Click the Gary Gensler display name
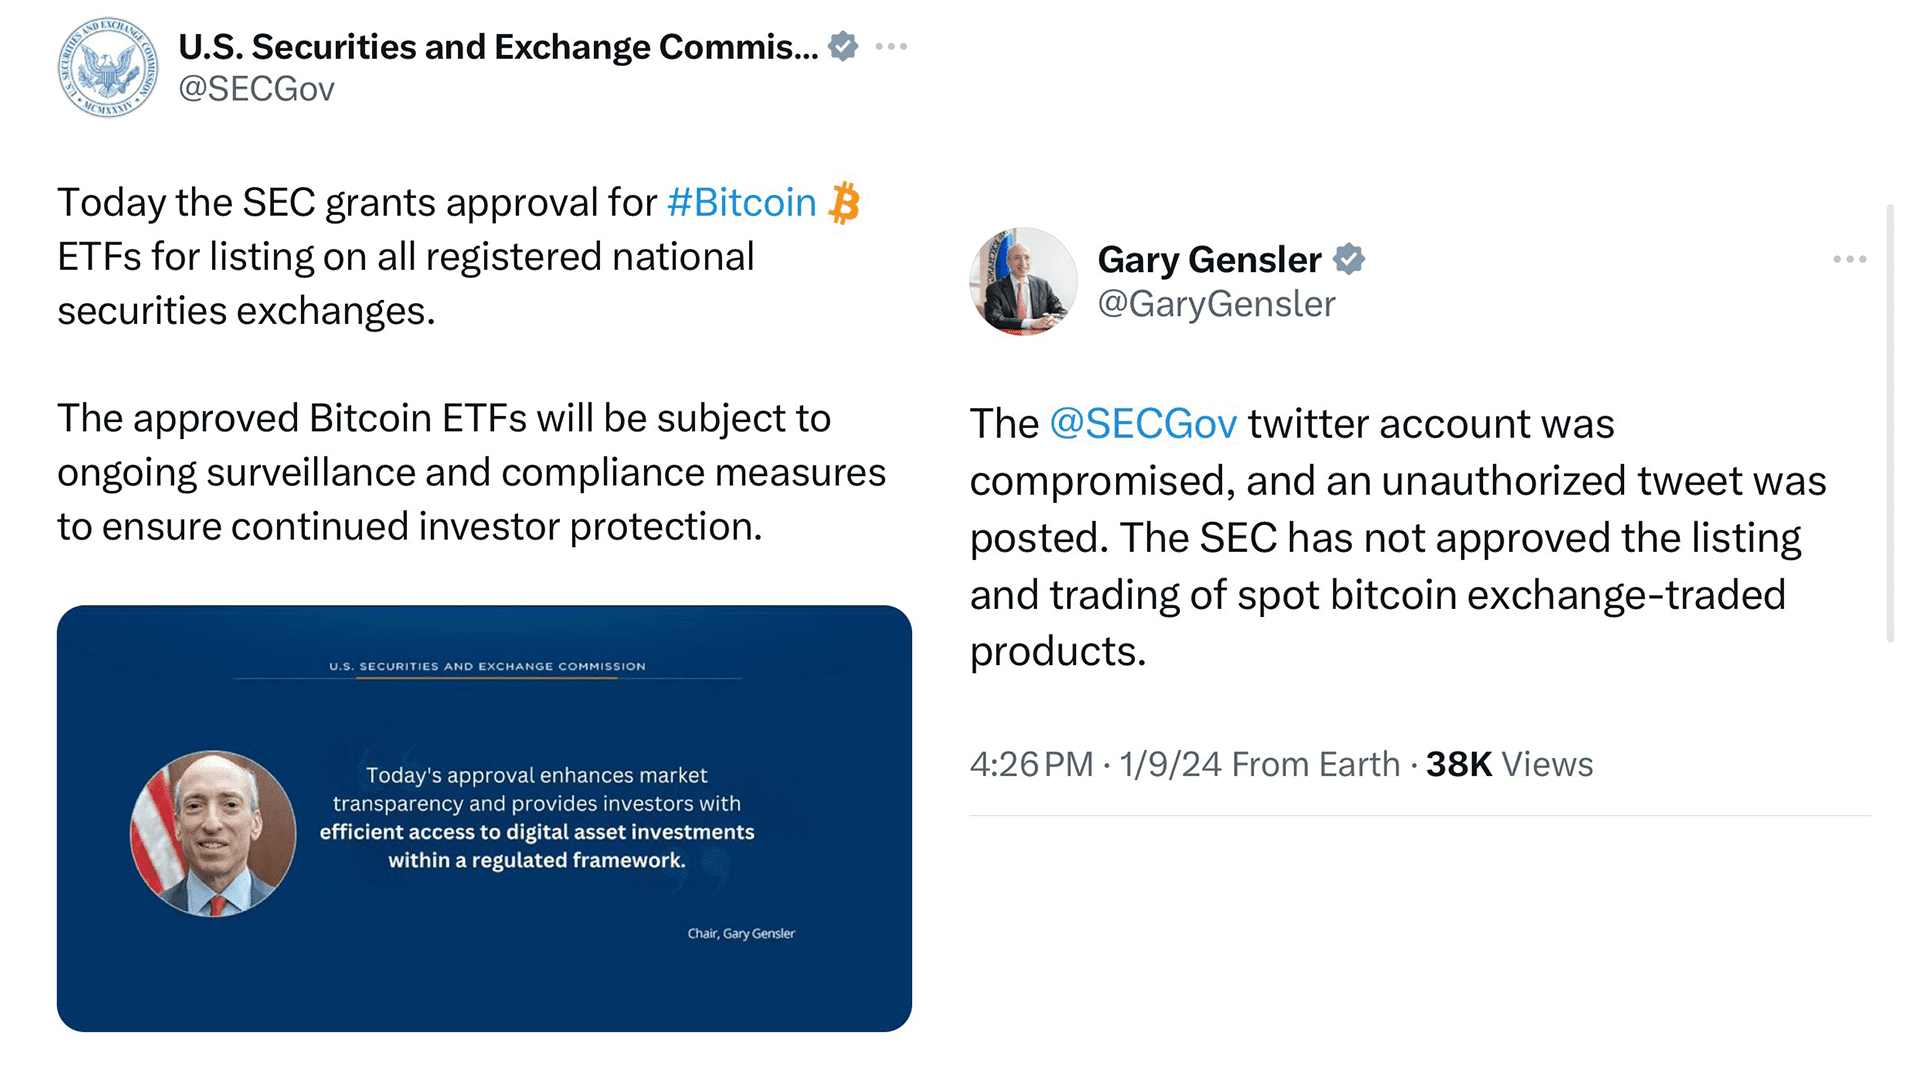The width and height of the screenshot is (1918, 1080). pyautogui.click(x=1207, y=259)
